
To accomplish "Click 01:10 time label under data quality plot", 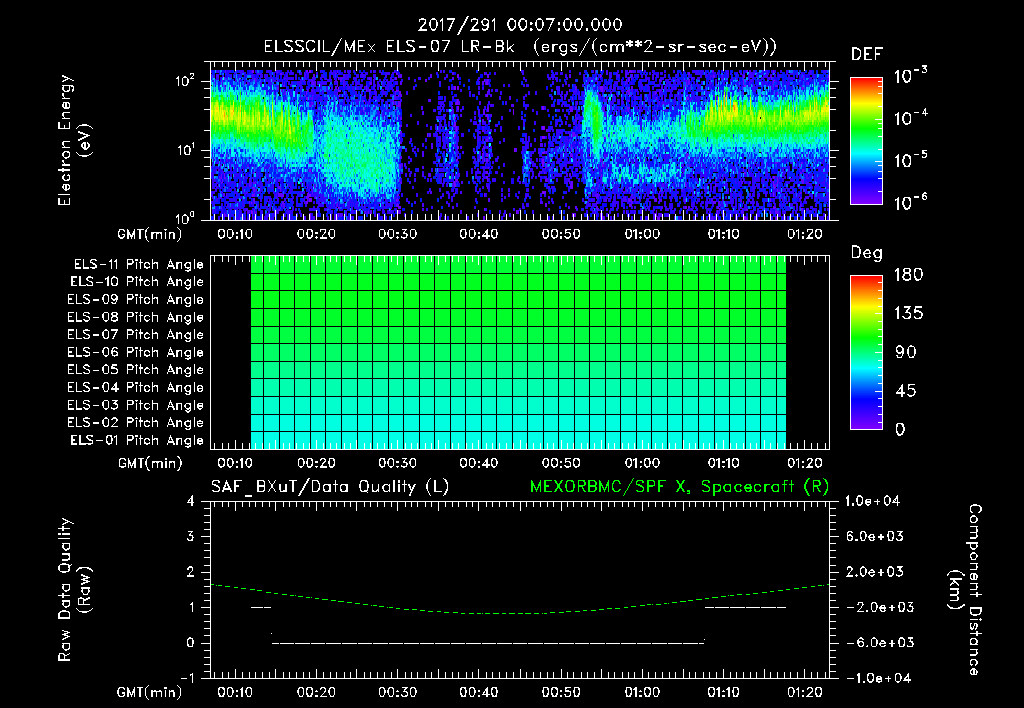I will pos(724,692).
